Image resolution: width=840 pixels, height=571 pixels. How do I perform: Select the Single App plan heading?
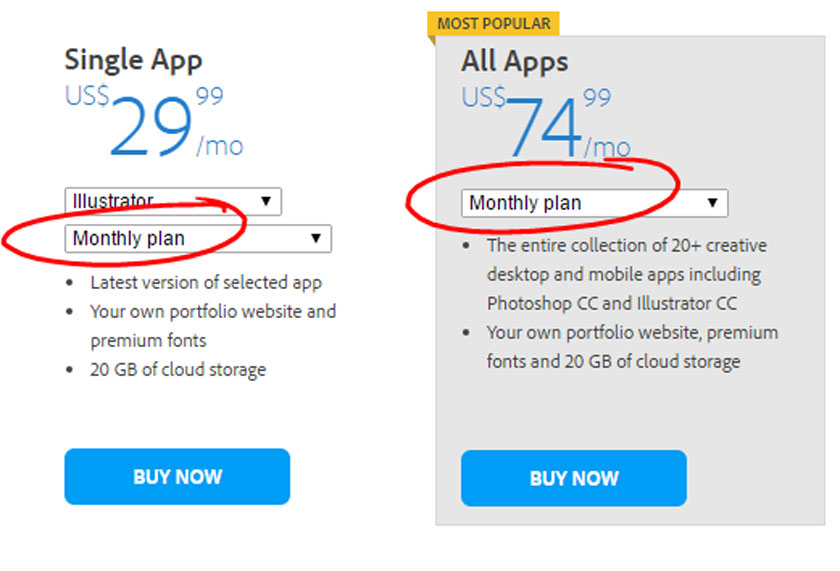(x=134, y=59)
